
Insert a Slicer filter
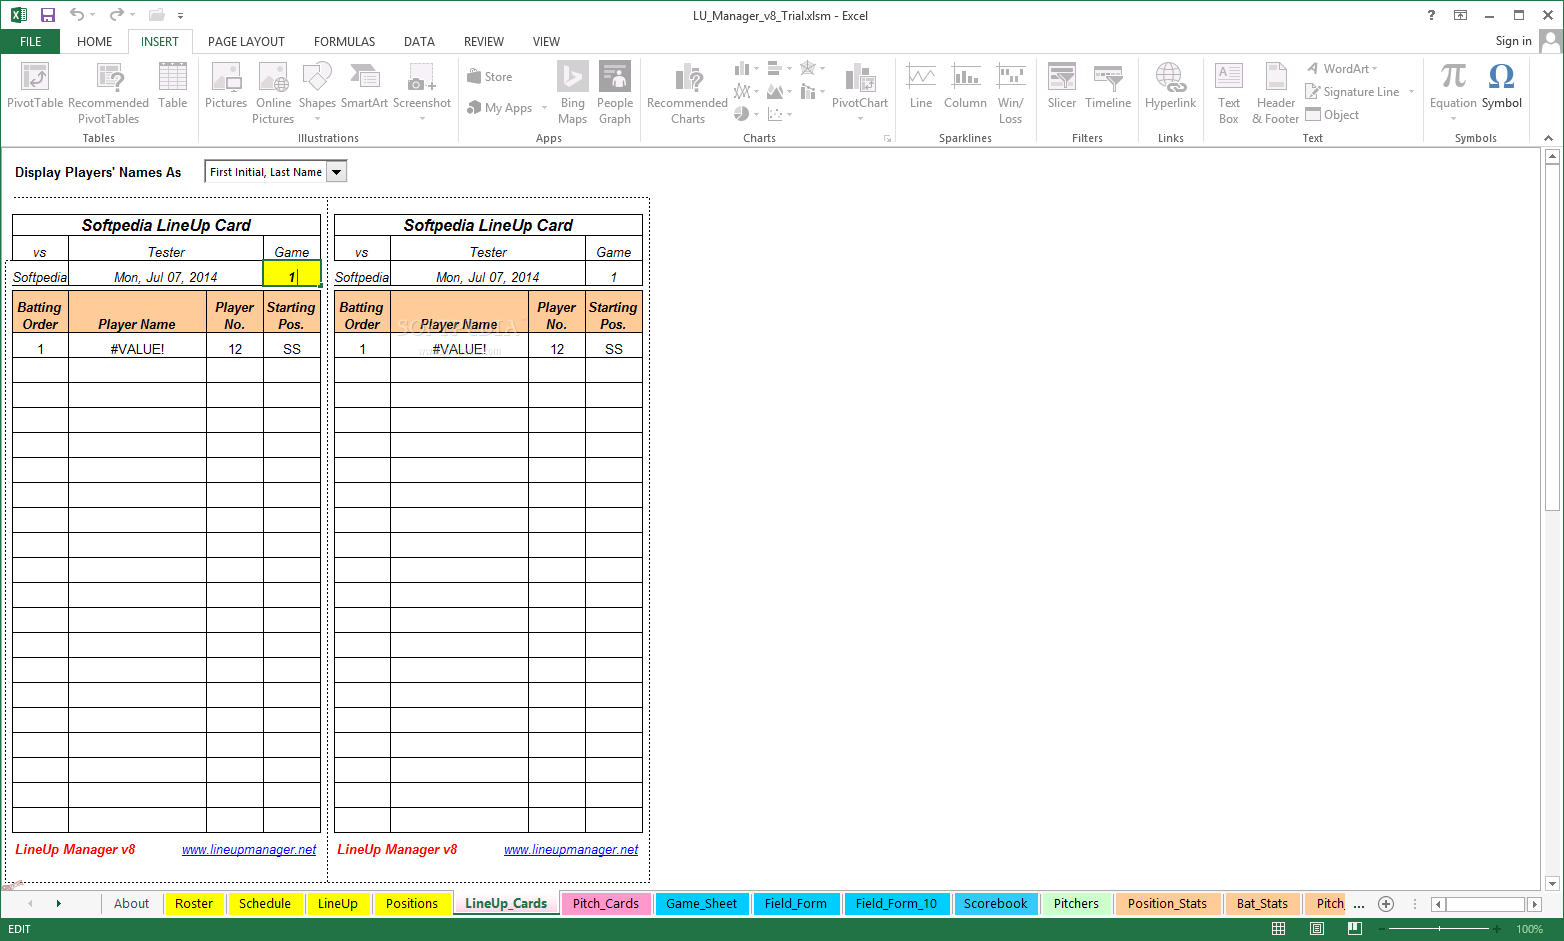(x=1062, y=86)
